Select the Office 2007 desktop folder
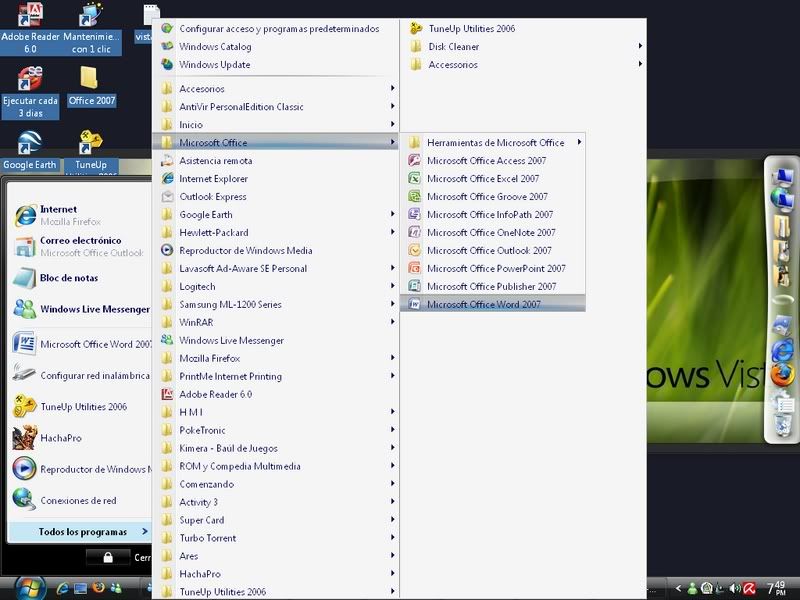 tap(92, 86)
